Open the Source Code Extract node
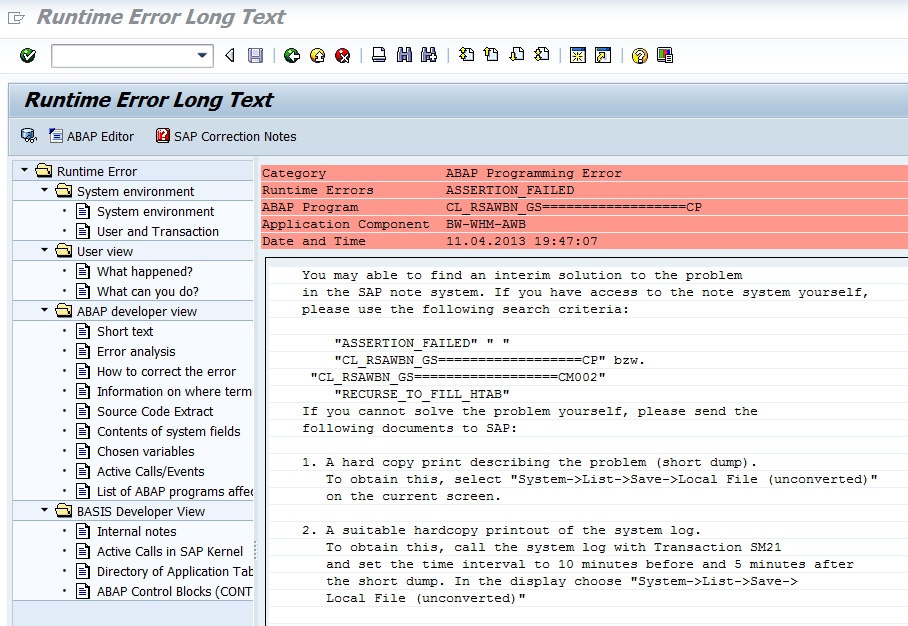 155,412
